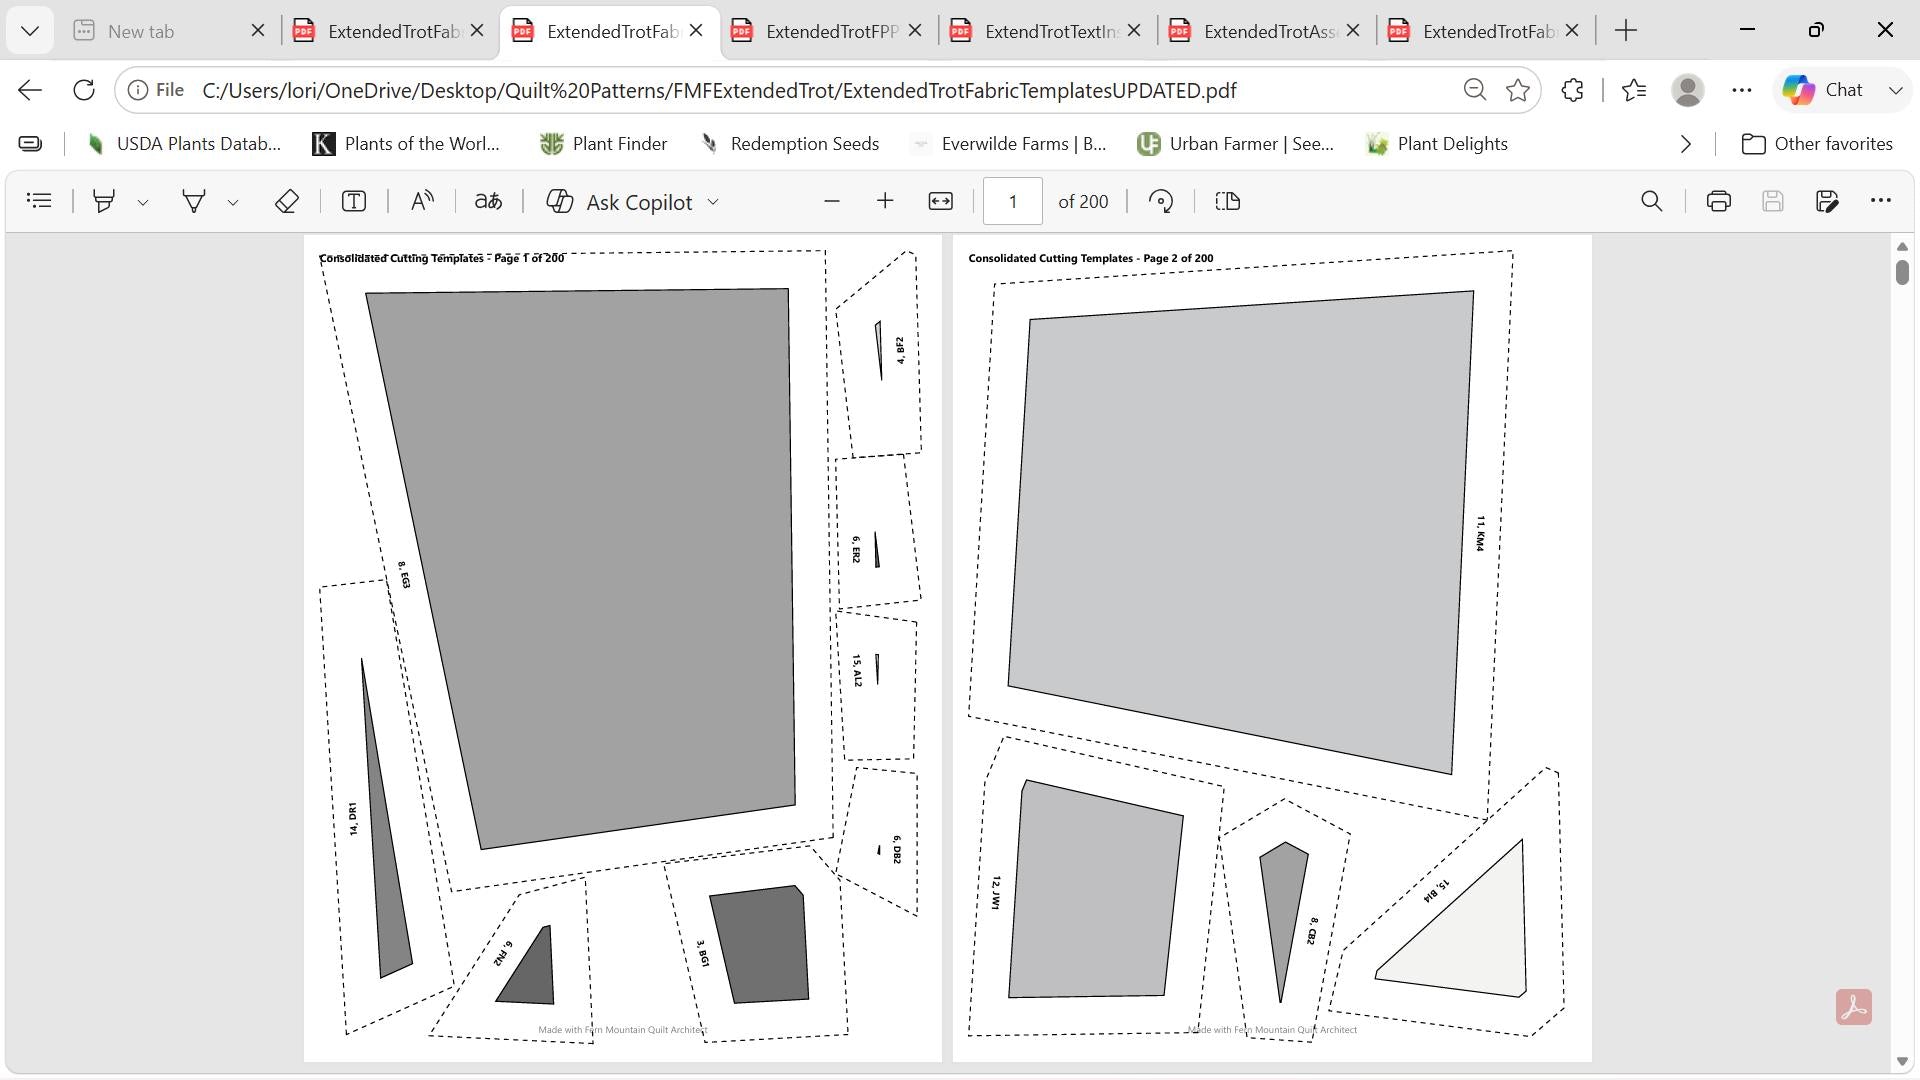Open Plant Finder bookmark
Viewport: 1920px width, 1080px height.
(x=603, y=144)
